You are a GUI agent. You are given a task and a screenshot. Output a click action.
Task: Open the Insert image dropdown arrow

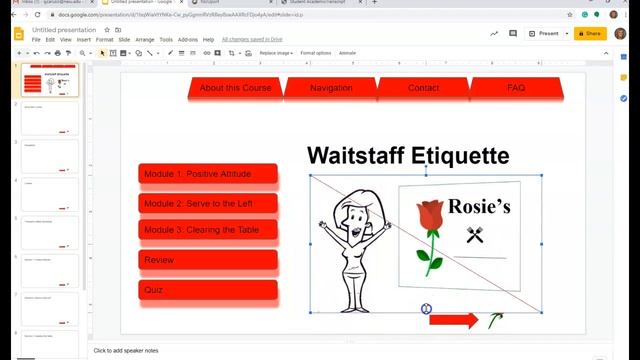(129, 53)
